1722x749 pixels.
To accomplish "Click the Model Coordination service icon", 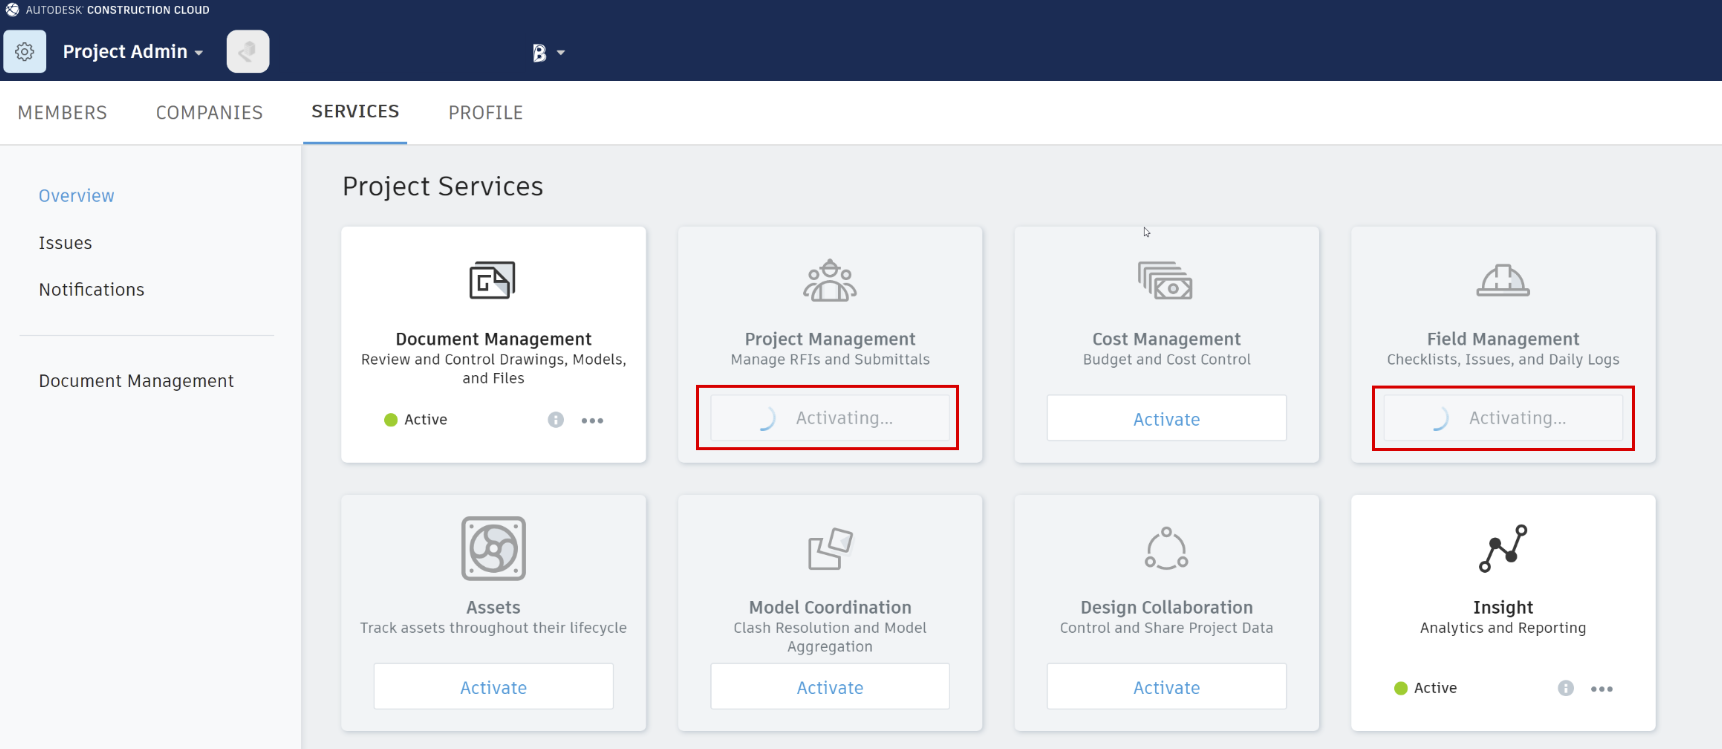I will (830, 549).
